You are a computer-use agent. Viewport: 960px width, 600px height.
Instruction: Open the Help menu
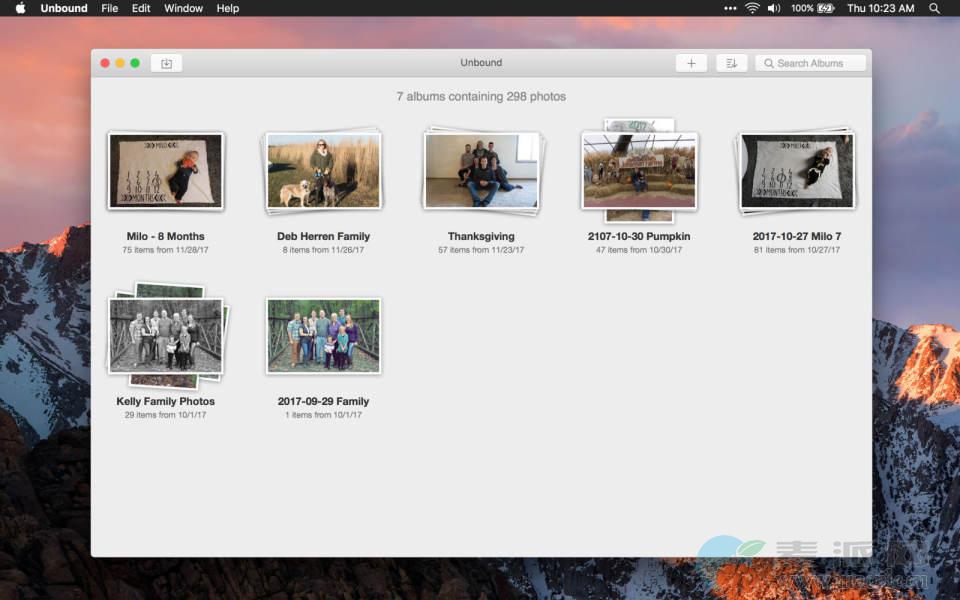point(228,8)
